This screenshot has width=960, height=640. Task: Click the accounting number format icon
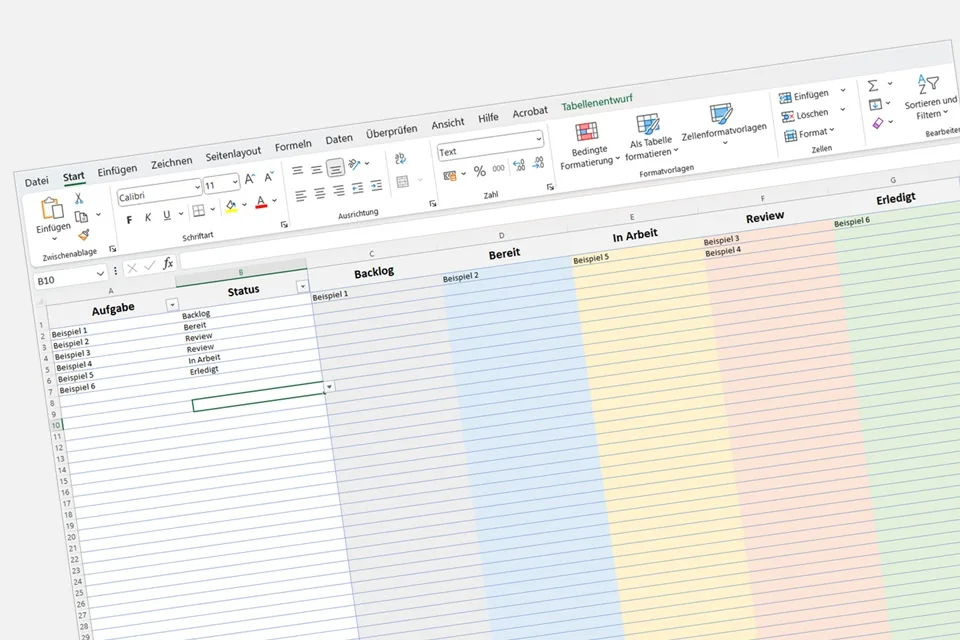point(450,176)
